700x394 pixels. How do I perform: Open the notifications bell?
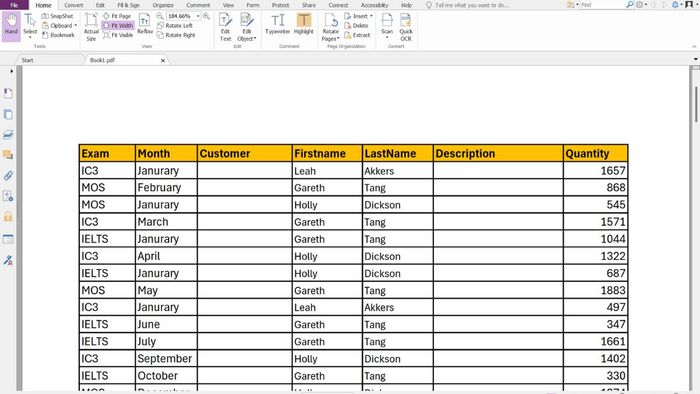click(x=676, y=5)
